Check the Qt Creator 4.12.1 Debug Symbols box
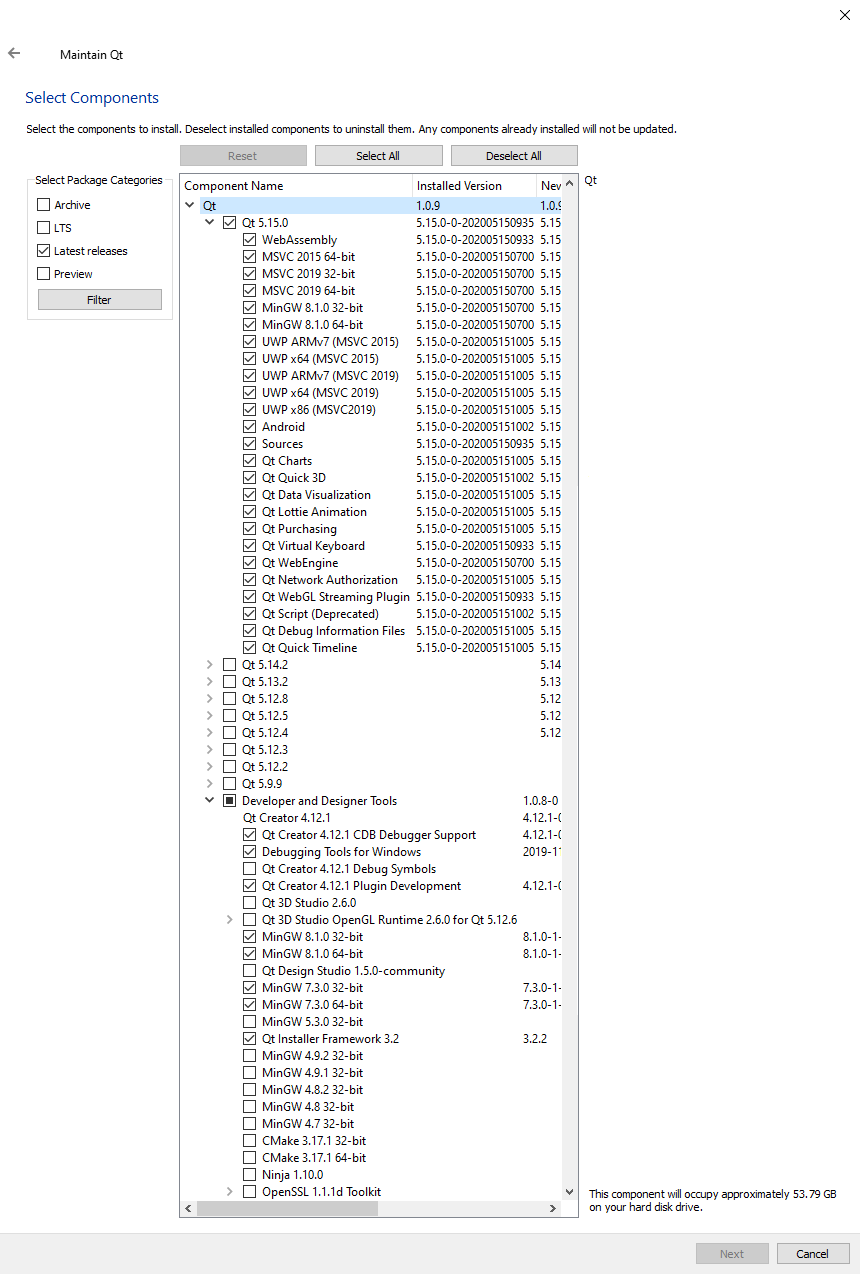This screenshot has height=1274, width=861. coord(250,869)
